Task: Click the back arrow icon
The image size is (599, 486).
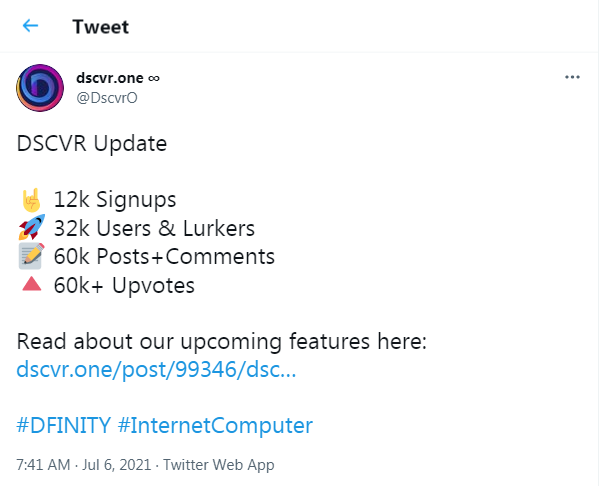Action: pyautogui.click(x=31, y=26)
